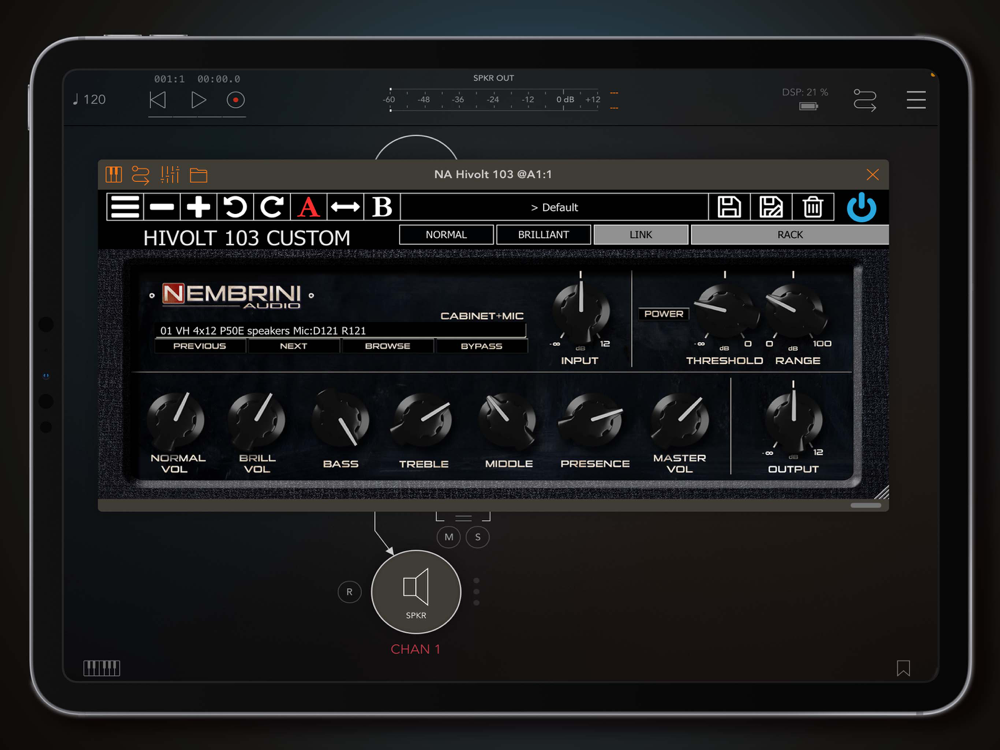The width and height of the screenshot is (1000, 750).
Task: Click the SPKR OUT level meter
Action: click(x=493, y=99)
